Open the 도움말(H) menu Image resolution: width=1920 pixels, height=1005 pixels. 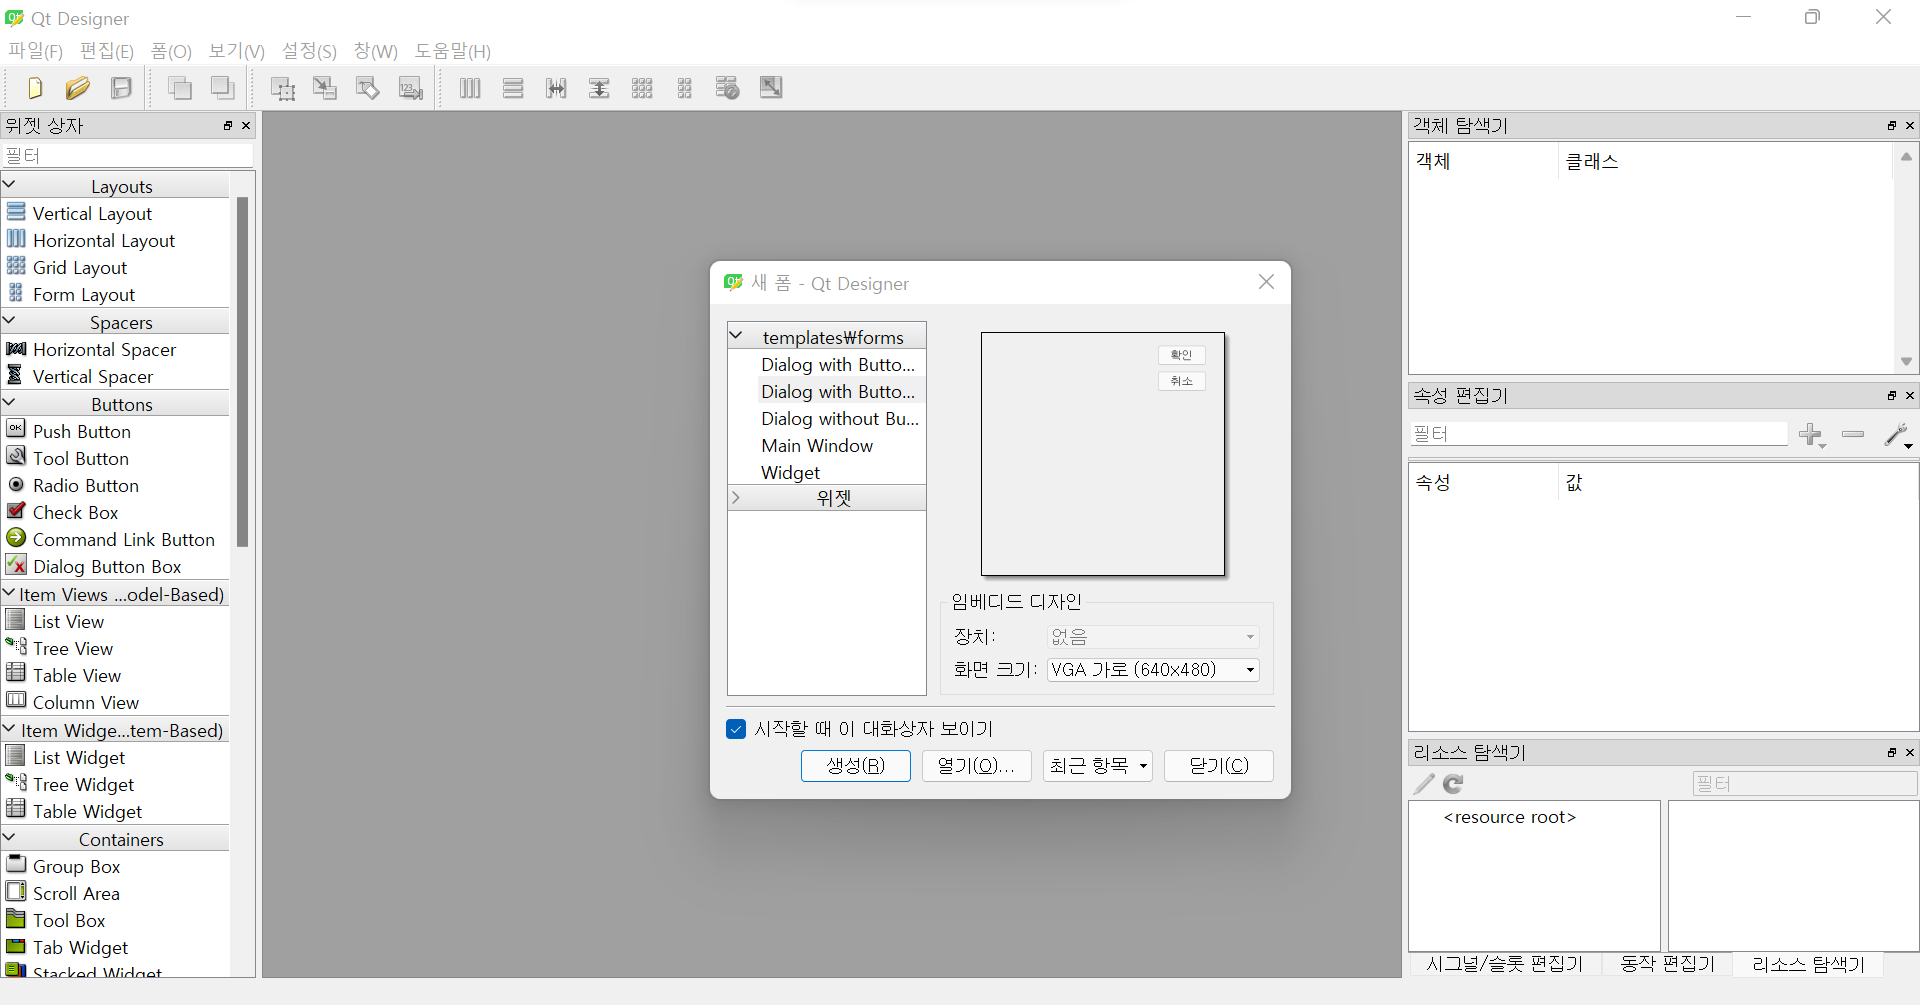(453, 51)
